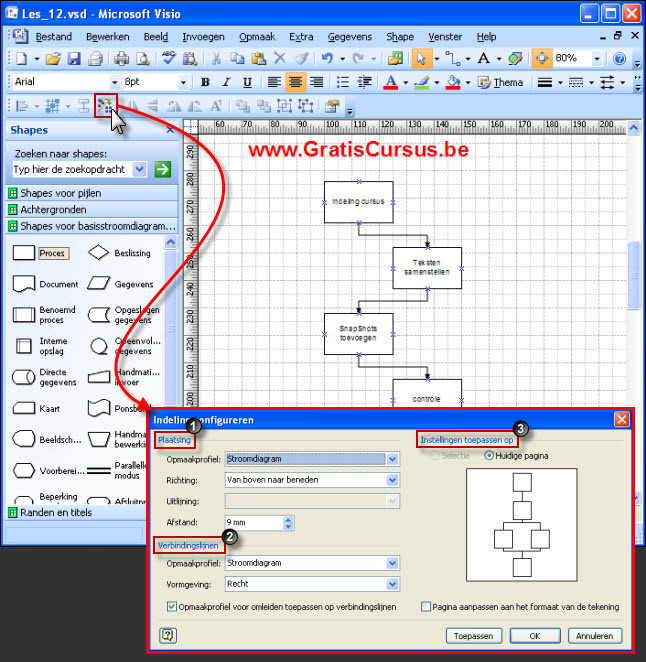This screenshot has height=662, width=646.
Task: Select the Pointer tool
Action: tap(421, 59)
